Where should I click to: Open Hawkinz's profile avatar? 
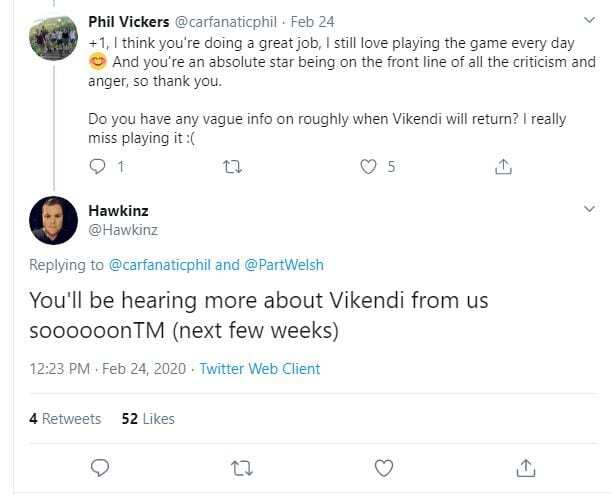coord(53,221)
